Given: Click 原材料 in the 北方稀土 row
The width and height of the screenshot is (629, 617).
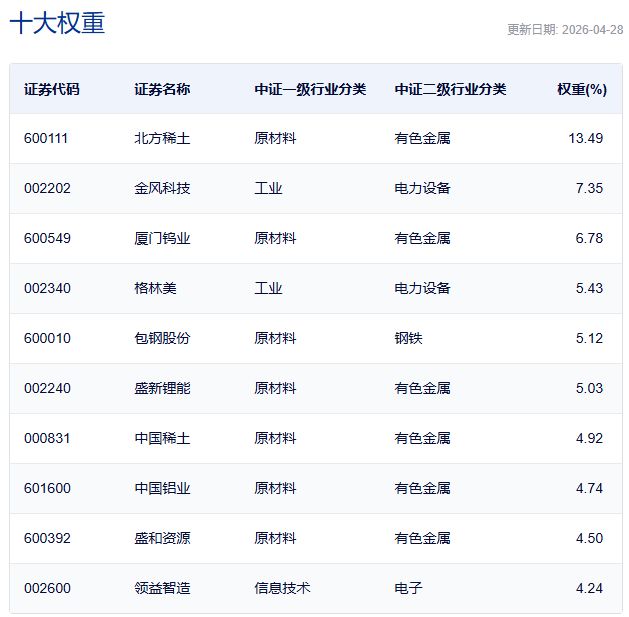Looking at the screenshot, I should (275, 138).
